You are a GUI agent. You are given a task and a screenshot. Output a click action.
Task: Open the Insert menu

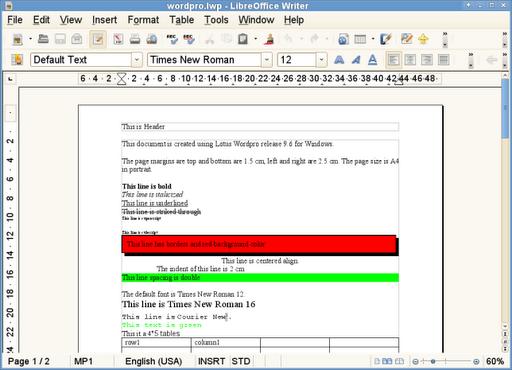tap(104, 20)
